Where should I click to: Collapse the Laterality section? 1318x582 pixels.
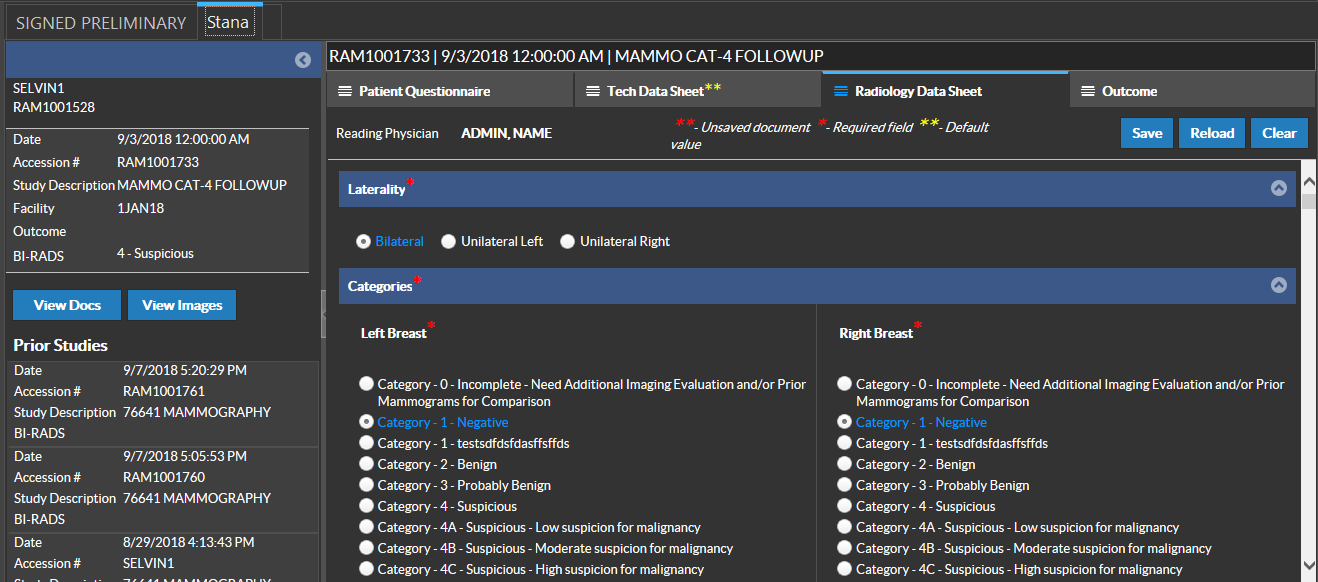pos(1278,188)
